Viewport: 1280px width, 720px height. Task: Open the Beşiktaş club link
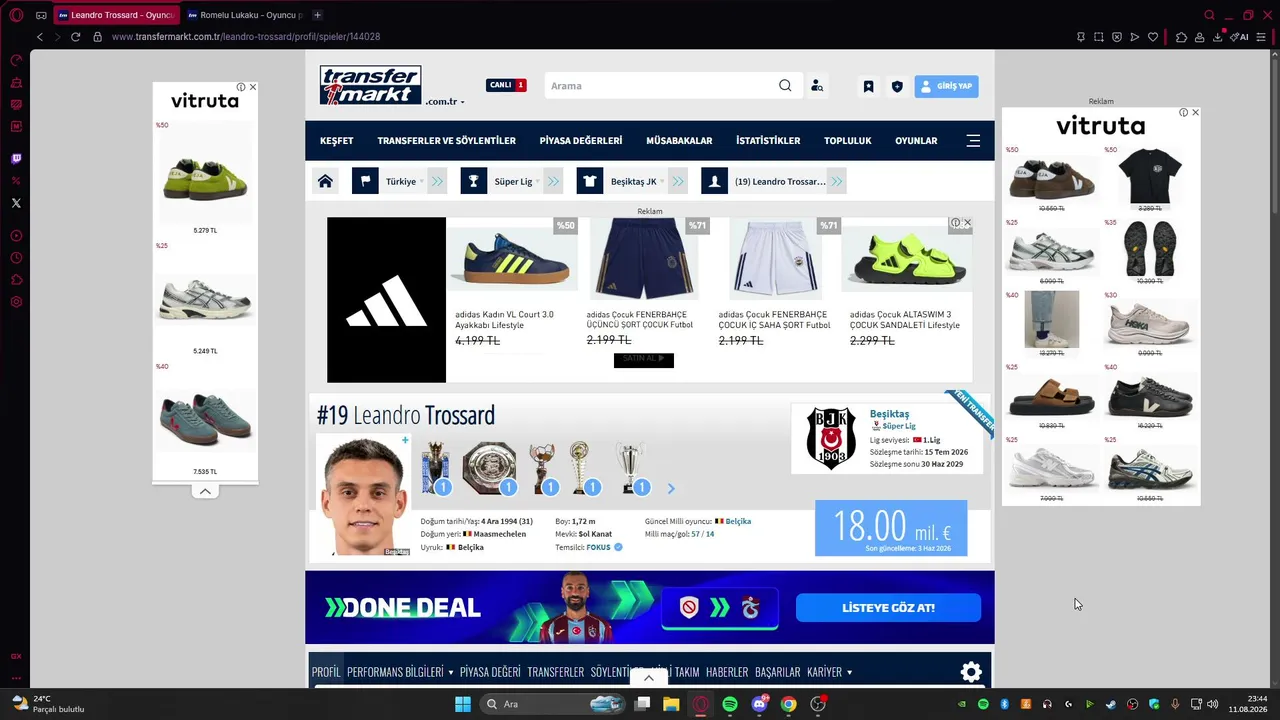[x=889, y=414]
